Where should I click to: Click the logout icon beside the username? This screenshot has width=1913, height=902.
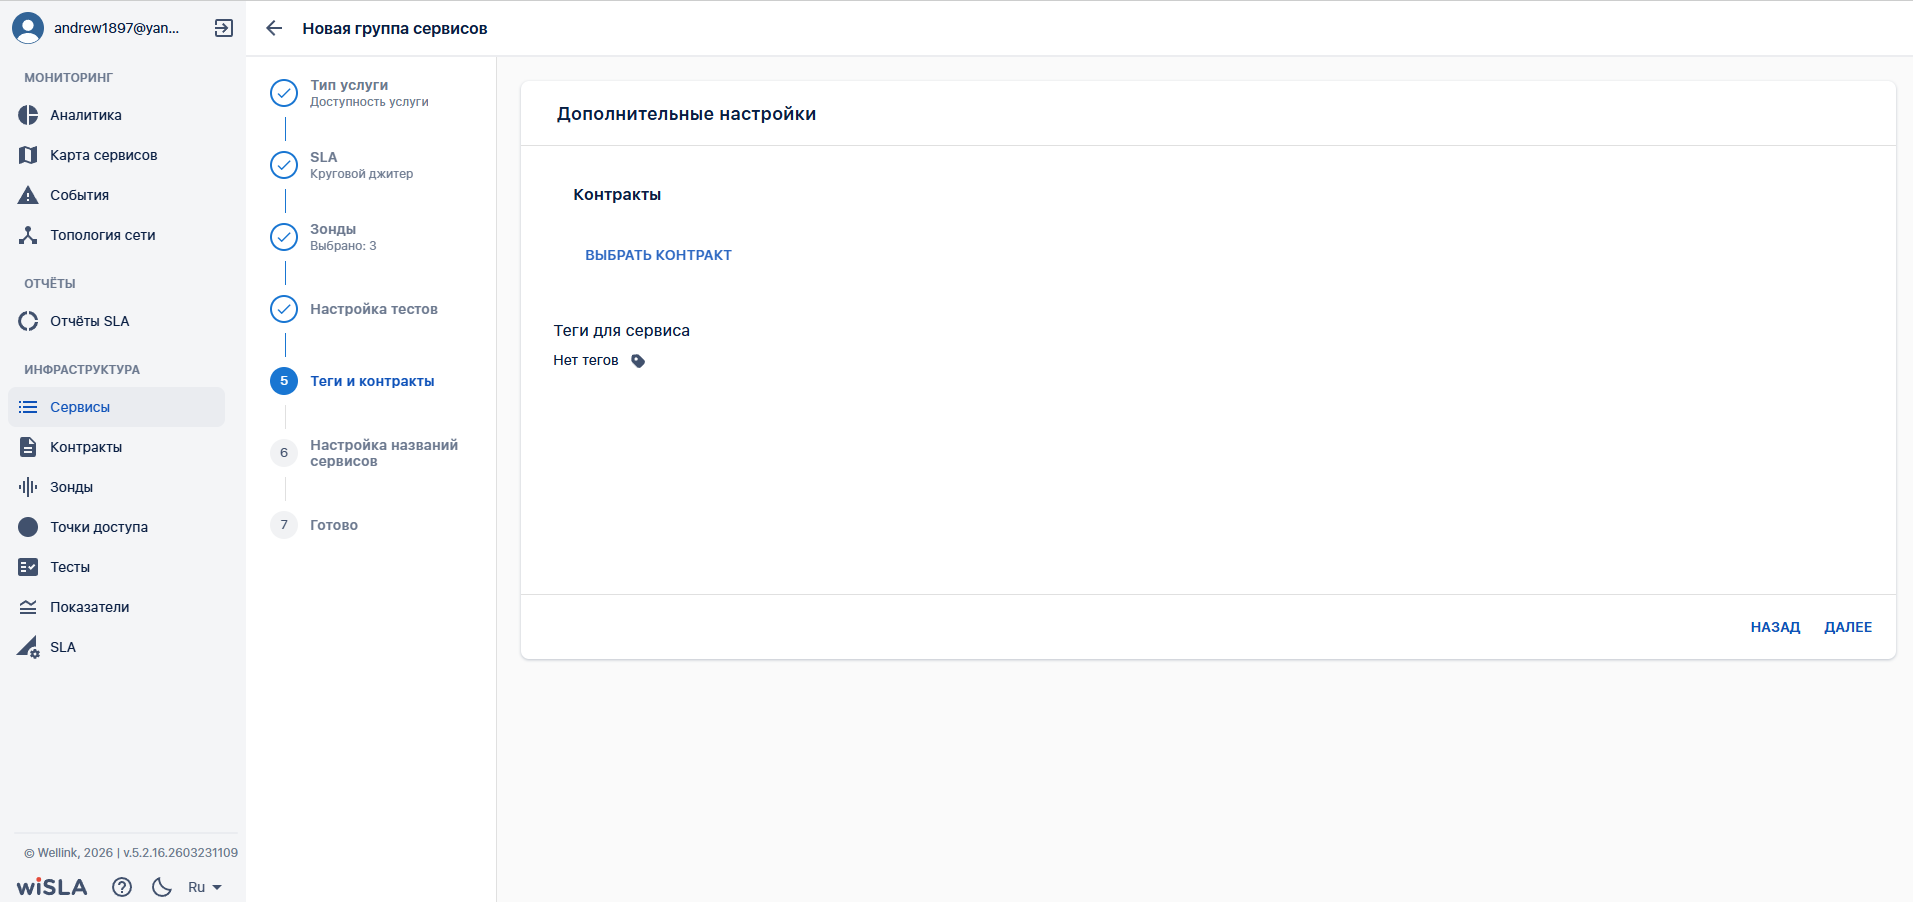(224, 28)
